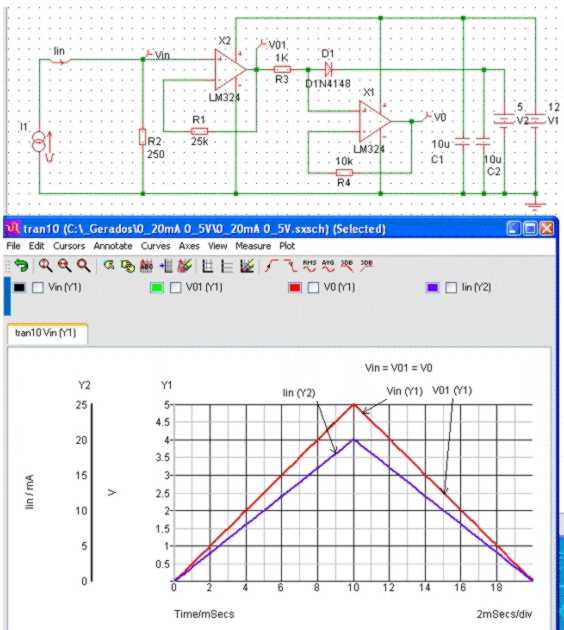Open the Measure menu
The image size is (564, 630).
[253, 246]
